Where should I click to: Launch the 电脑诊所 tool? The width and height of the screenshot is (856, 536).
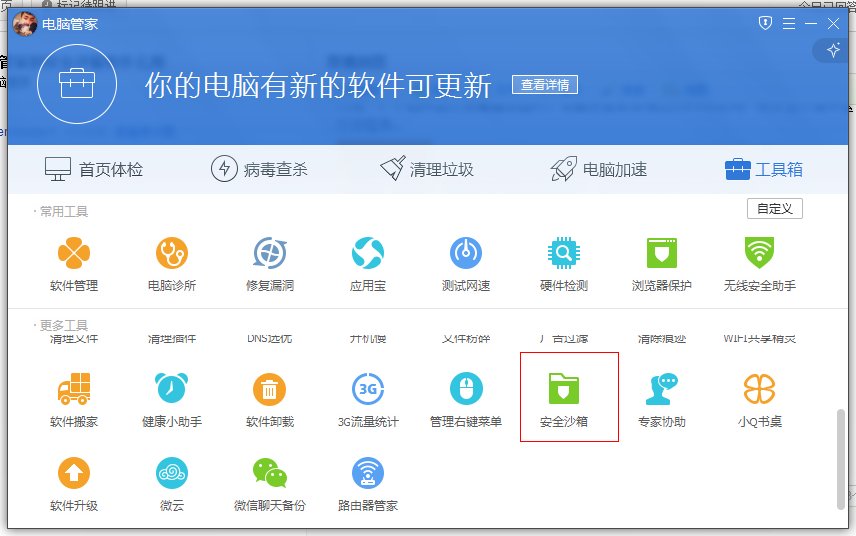[172, 264]
